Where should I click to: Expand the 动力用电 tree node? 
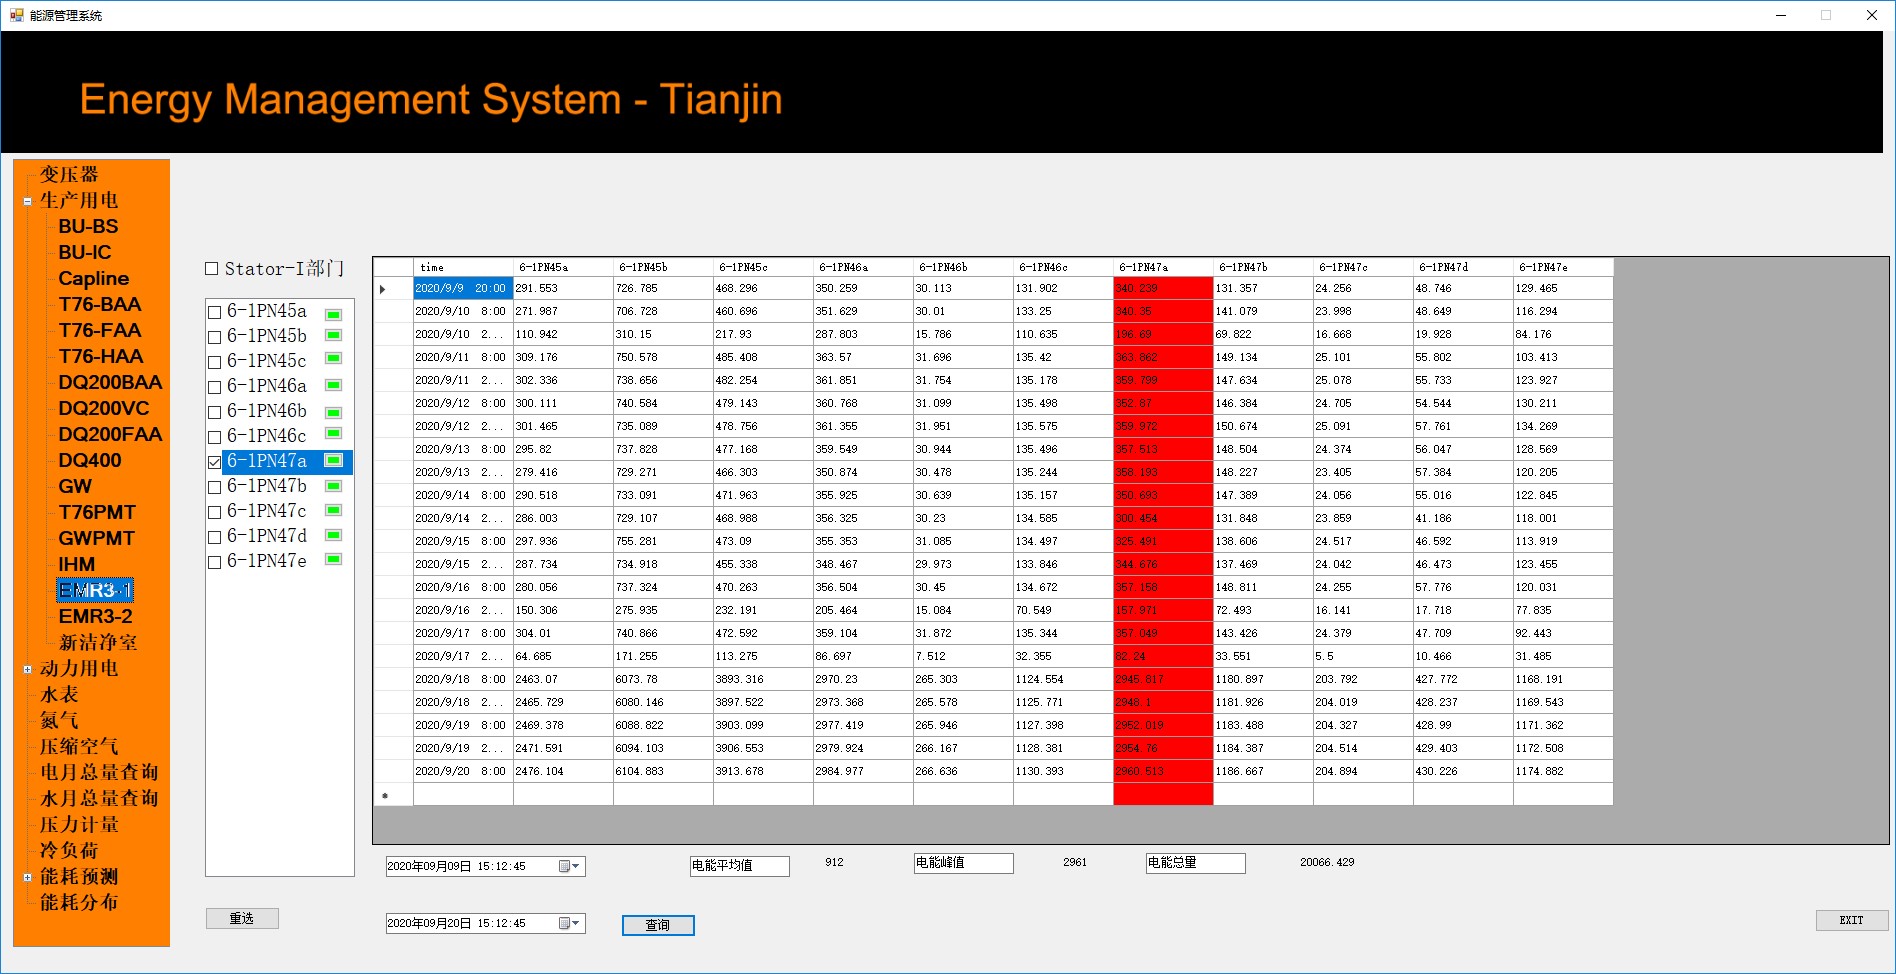tap(27, 669)
